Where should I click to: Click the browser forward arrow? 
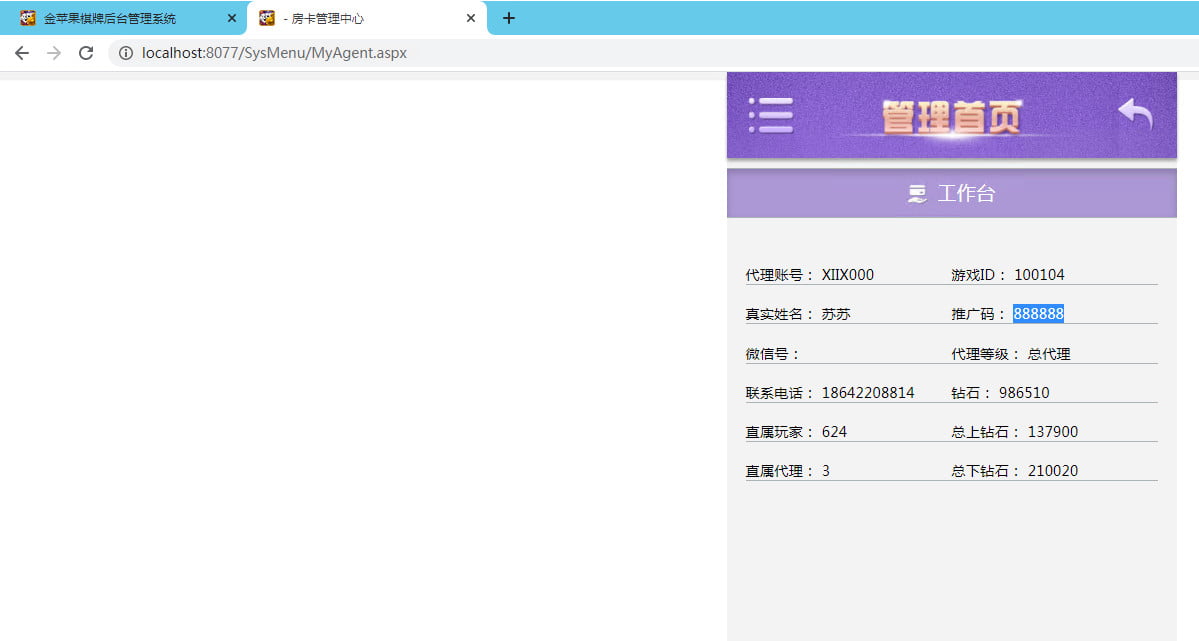(54, 53)
